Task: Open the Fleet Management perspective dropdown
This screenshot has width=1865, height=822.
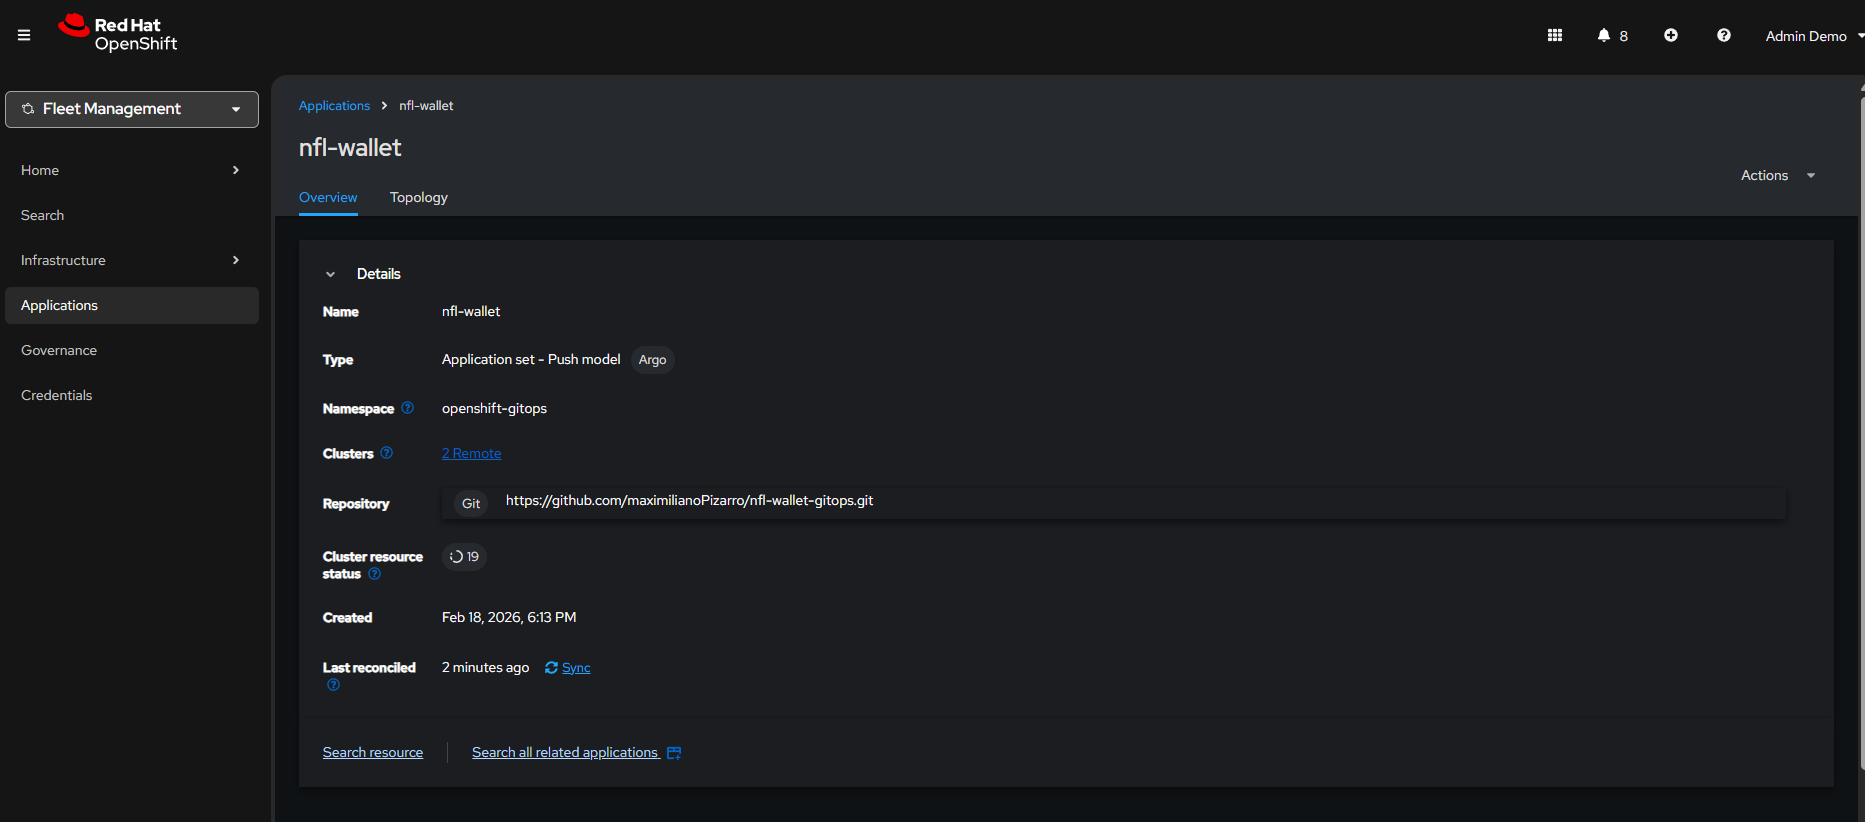Action: click(132, 109)
